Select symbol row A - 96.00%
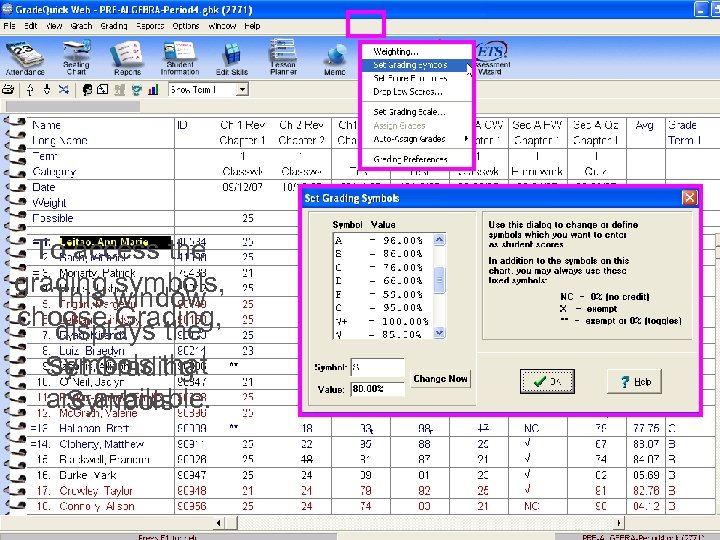 [383, 240]
